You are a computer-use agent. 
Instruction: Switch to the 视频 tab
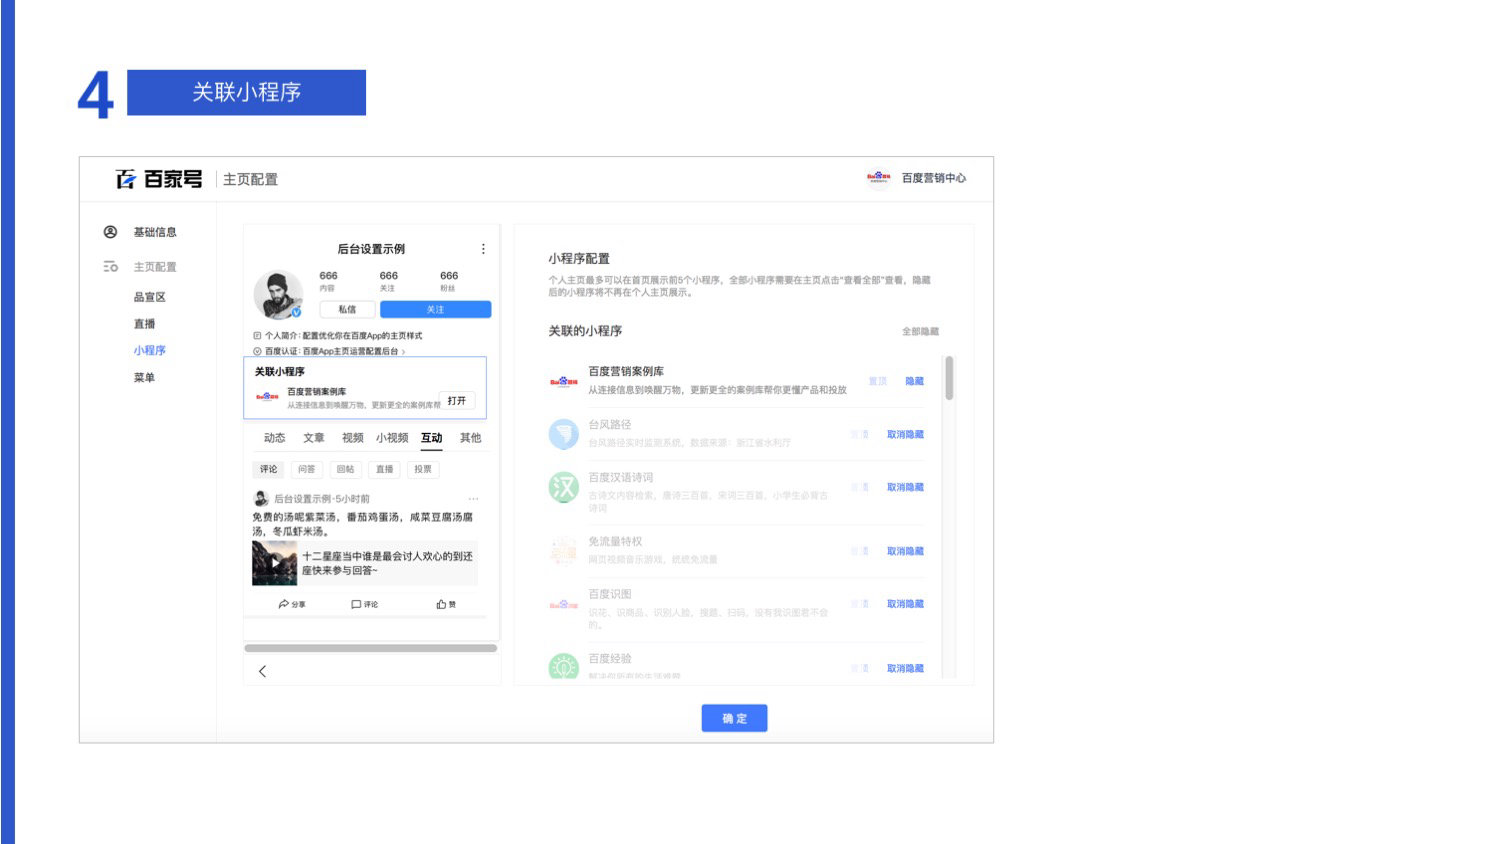click(x=353, y=438)
